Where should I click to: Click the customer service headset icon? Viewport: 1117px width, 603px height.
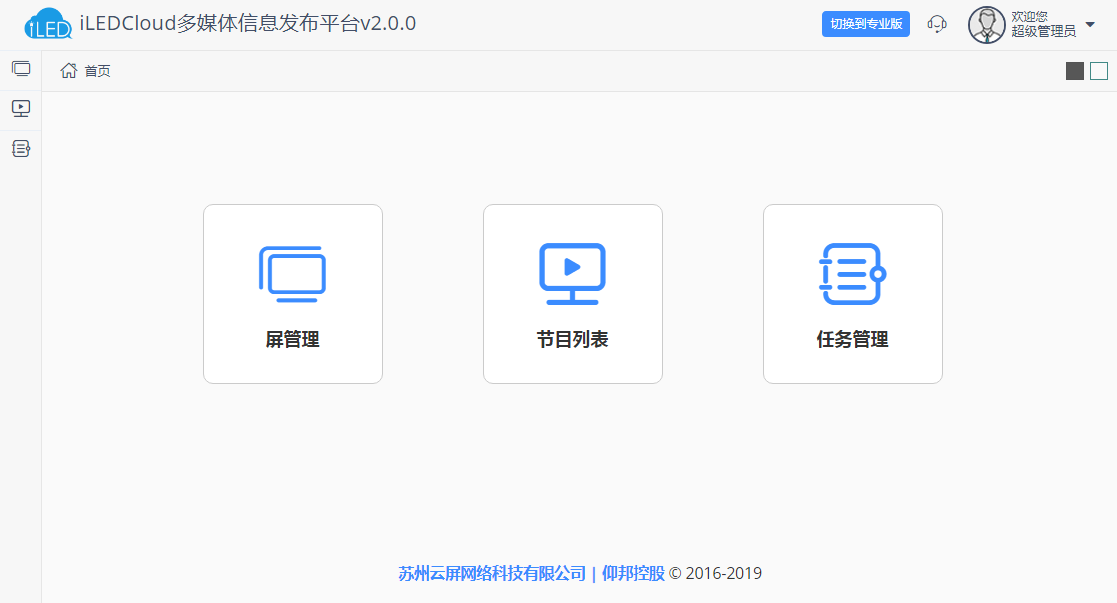pos(937,24)
